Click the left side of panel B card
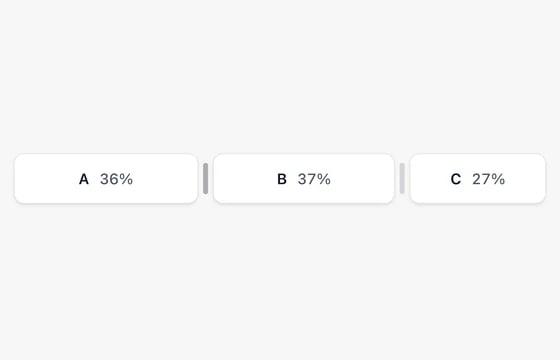The image size is (560, 360). pos(216,179)
